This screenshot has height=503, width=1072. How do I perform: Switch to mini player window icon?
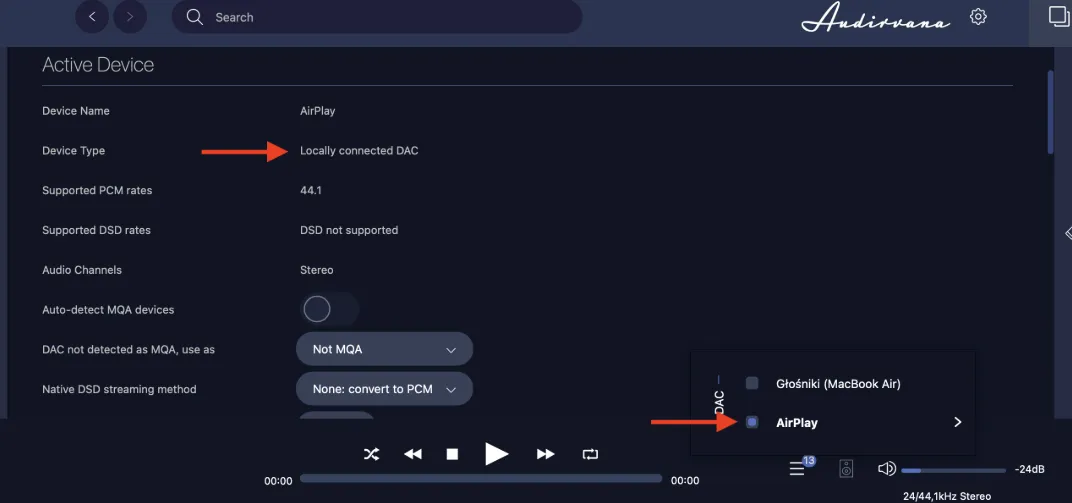point(1058,16)
